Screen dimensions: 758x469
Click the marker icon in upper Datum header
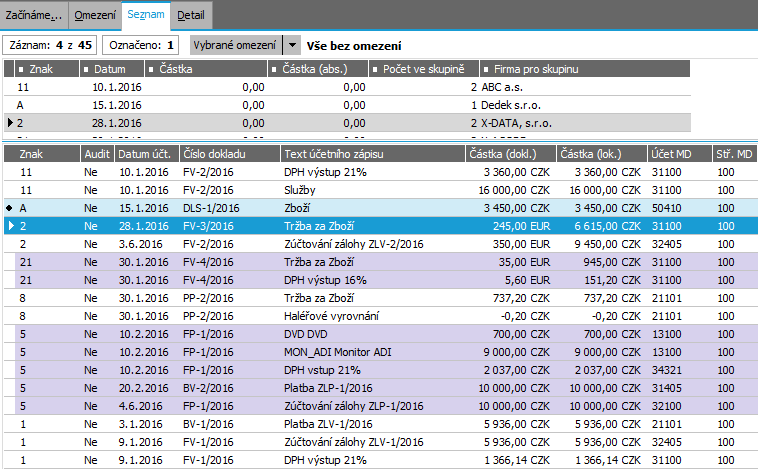click(x=87, y=69)
